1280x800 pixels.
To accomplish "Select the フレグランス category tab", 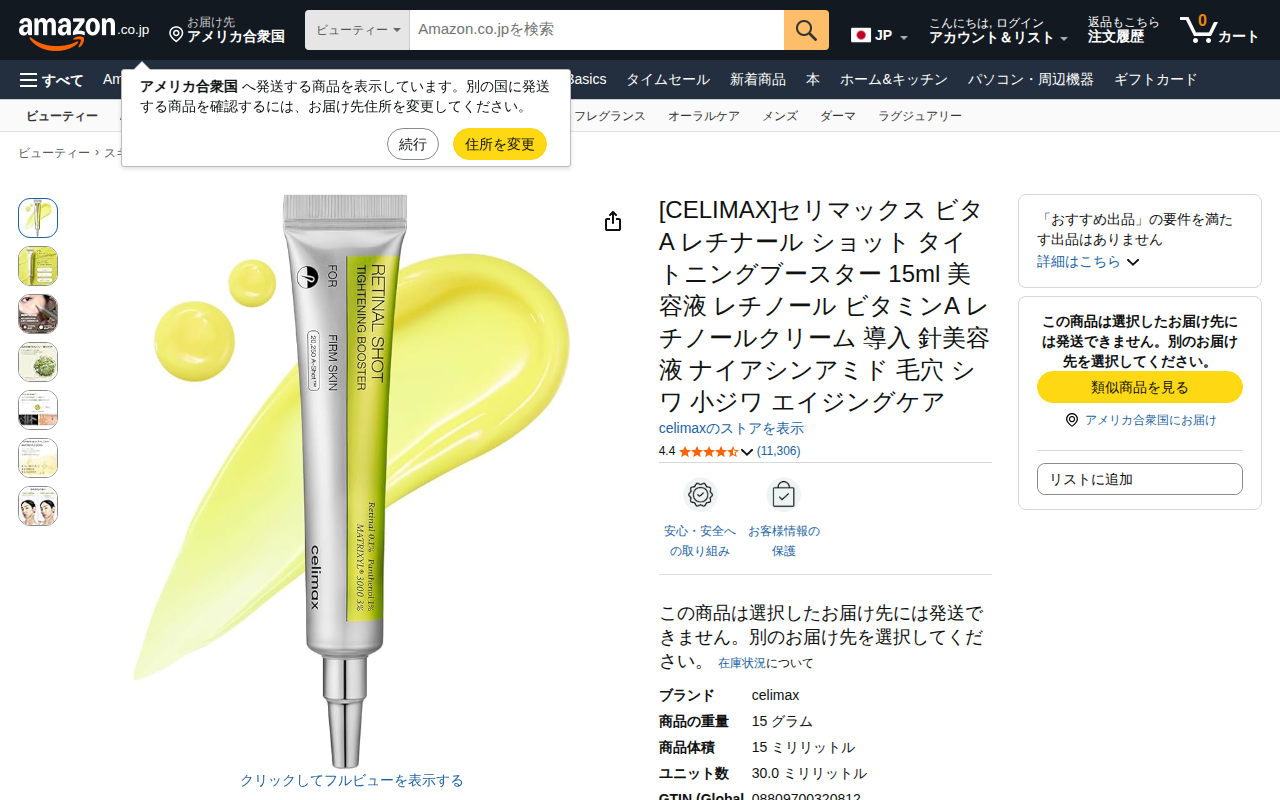I will 610,116.
